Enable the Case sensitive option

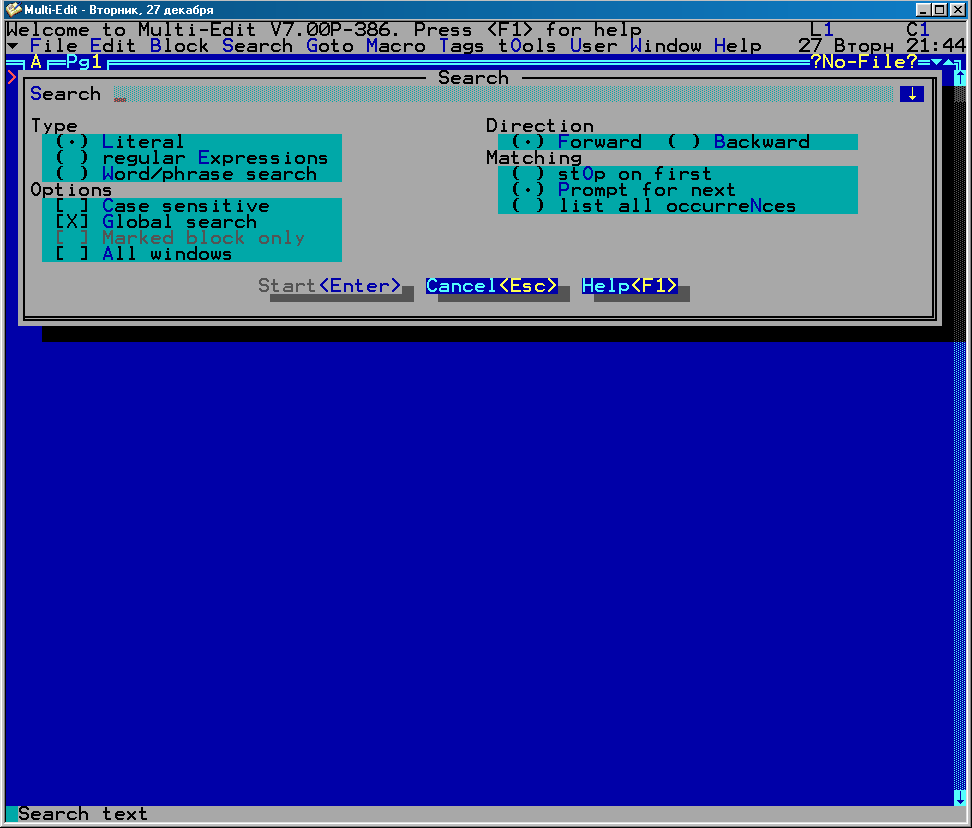coord(162,206)
